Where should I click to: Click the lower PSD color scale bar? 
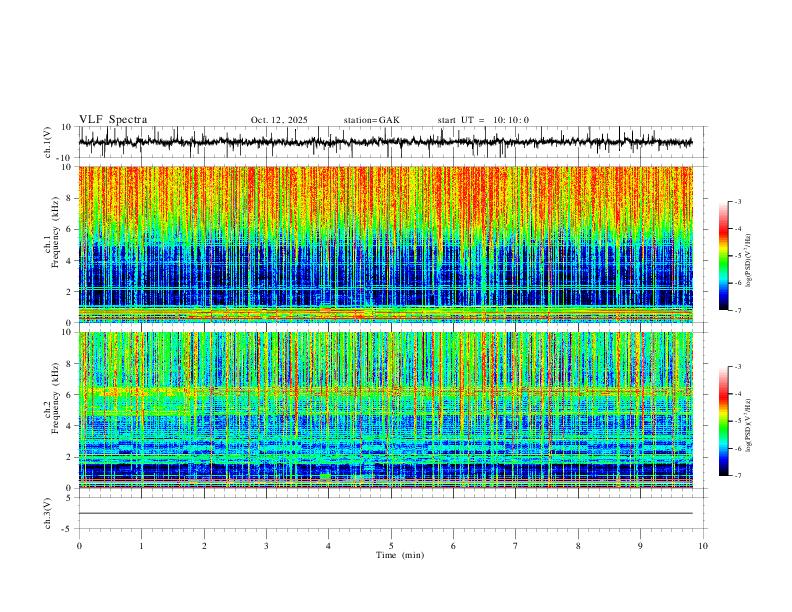point(724,421)
